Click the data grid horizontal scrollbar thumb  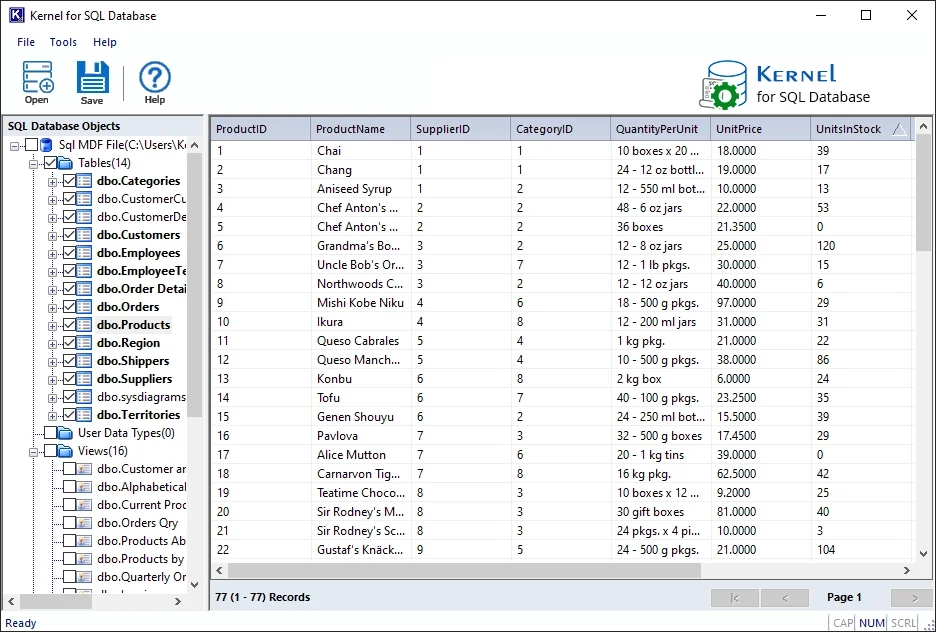coord(464,571)
